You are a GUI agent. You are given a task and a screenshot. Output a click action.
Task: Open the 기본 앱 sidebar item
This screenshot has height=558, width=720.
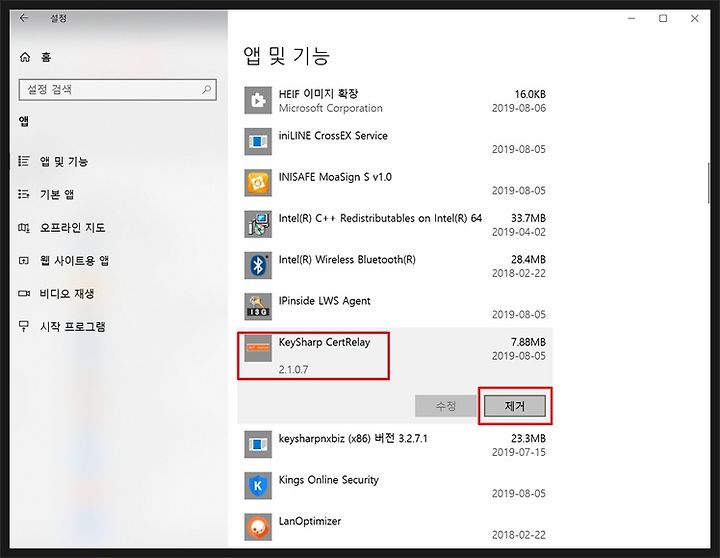(x=118, y=194)
